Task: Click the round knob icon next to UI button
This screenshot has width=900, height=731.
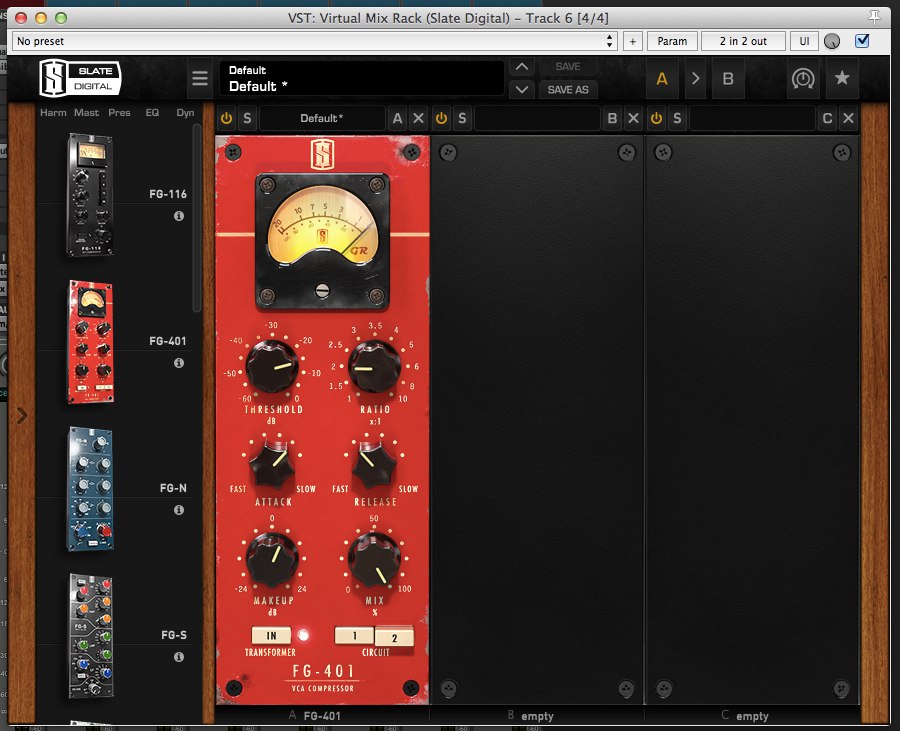Action: tap(832, 41)
